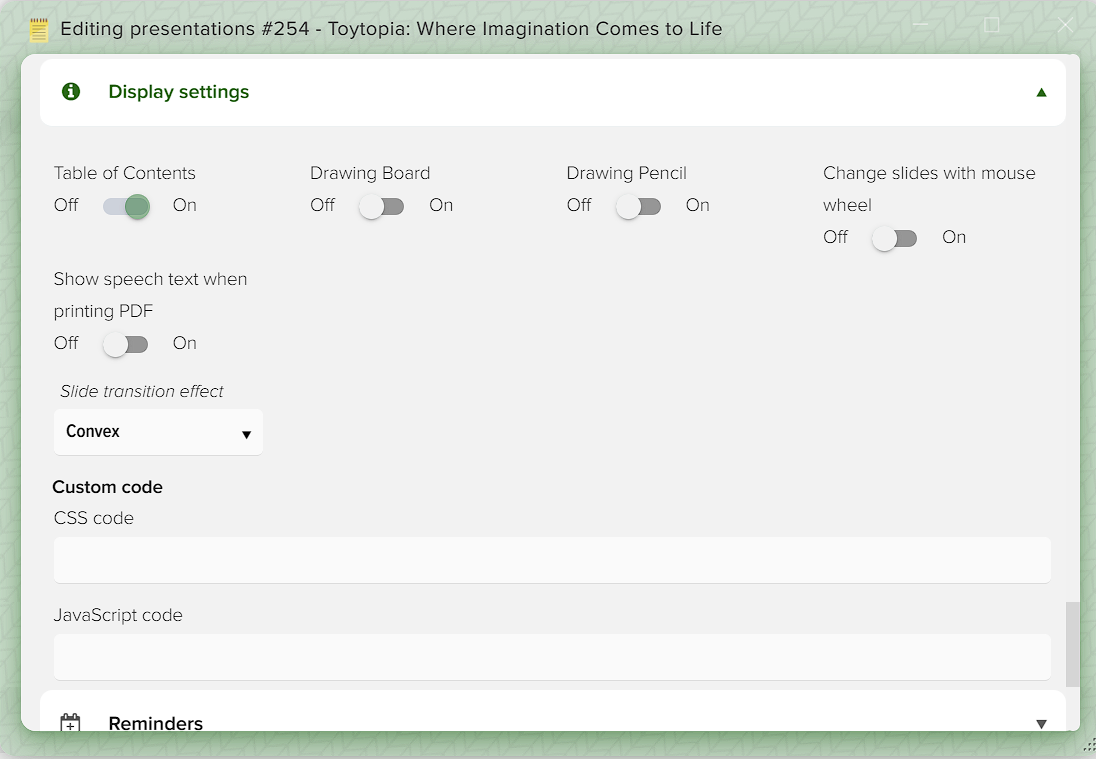This screenshot has height=759, width=1096.
Task: Enable the Drawing Pencil switch
Action: [639, 206]
